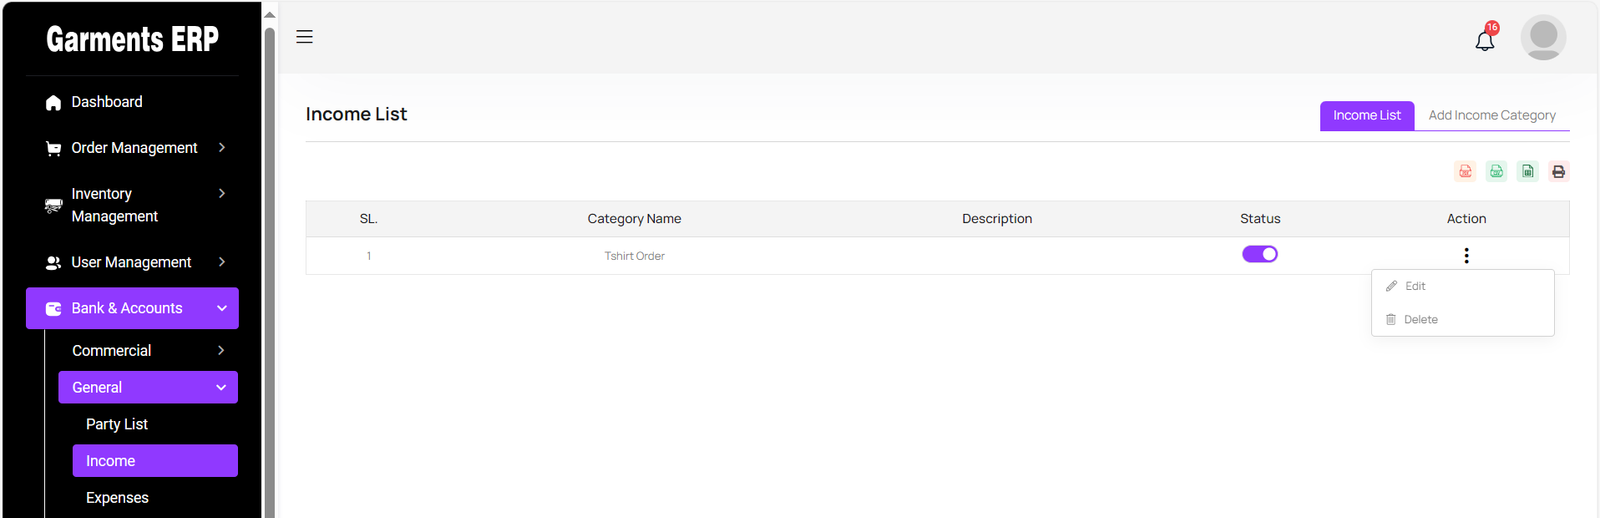This screenshot has width=1600, height=518.
Task: Export the income list as PDF
Action: pyautogui.click(x=1465, y=172)
